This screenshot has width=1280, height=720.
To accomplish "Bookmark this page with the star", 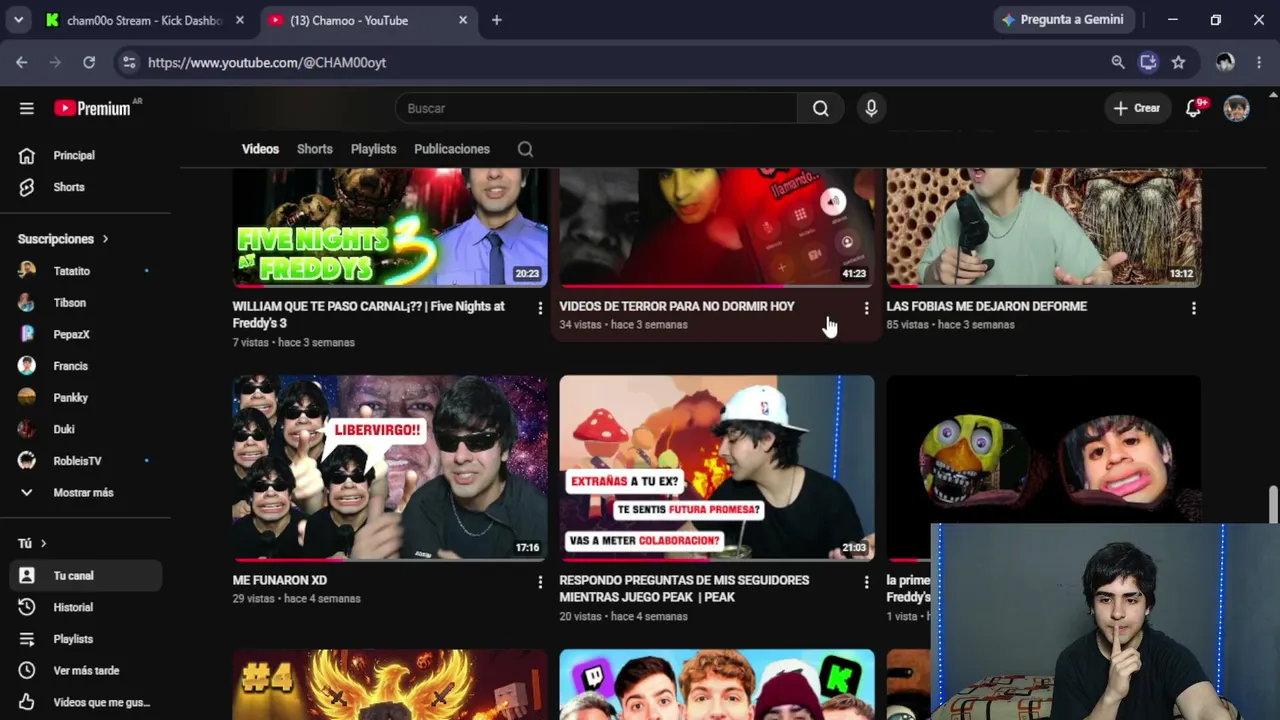I will click(x=1178, y=62).
